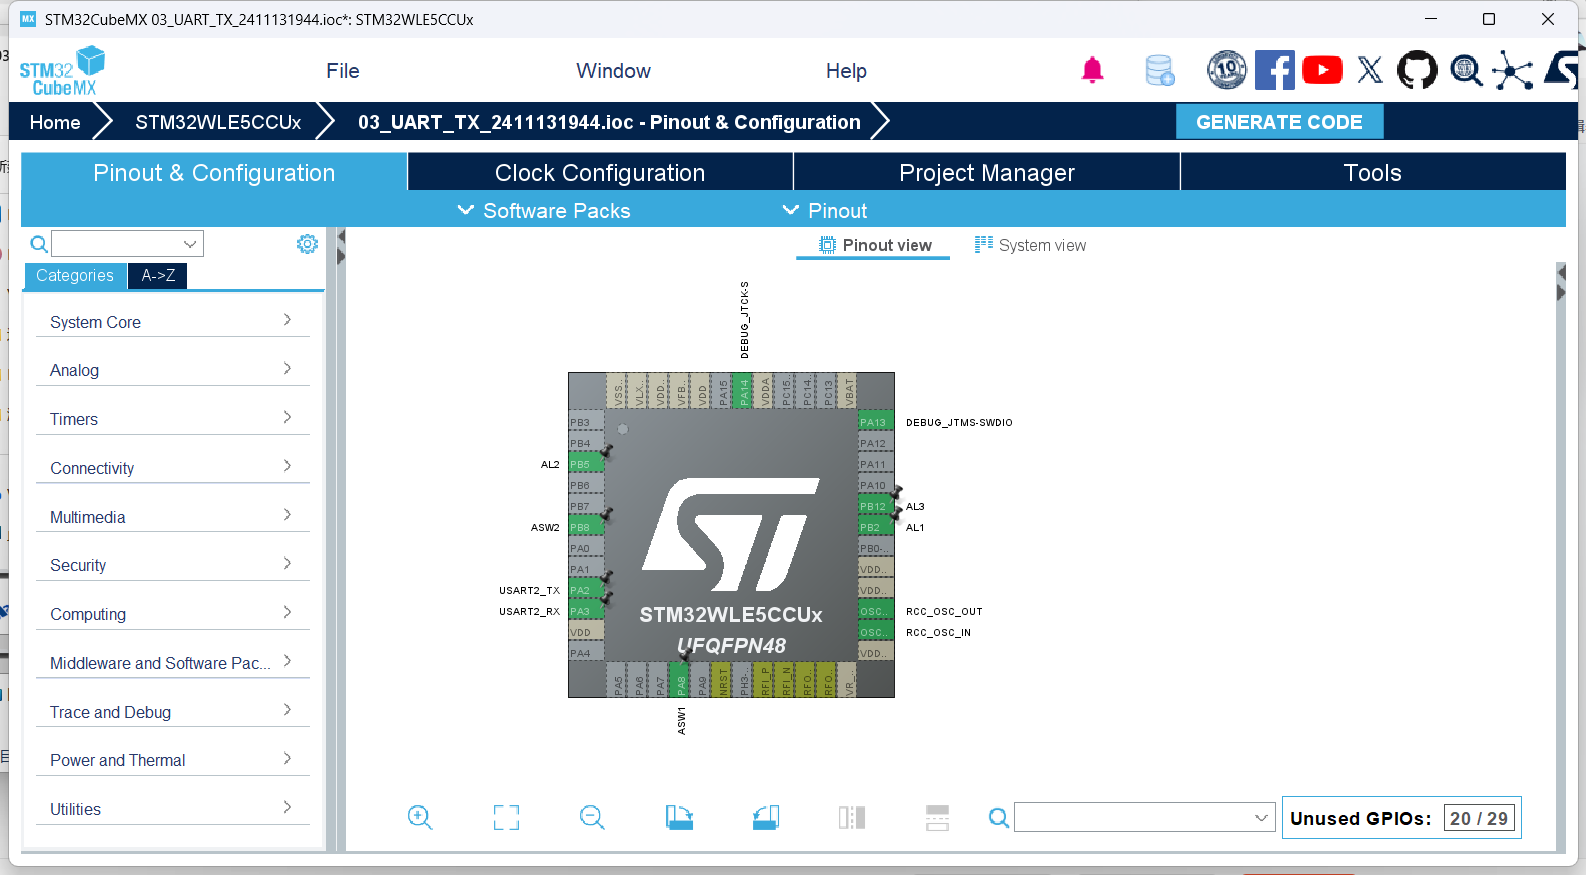Click the pin search magnifier icon
1586x875 pixels.
(x=998, y=818)
